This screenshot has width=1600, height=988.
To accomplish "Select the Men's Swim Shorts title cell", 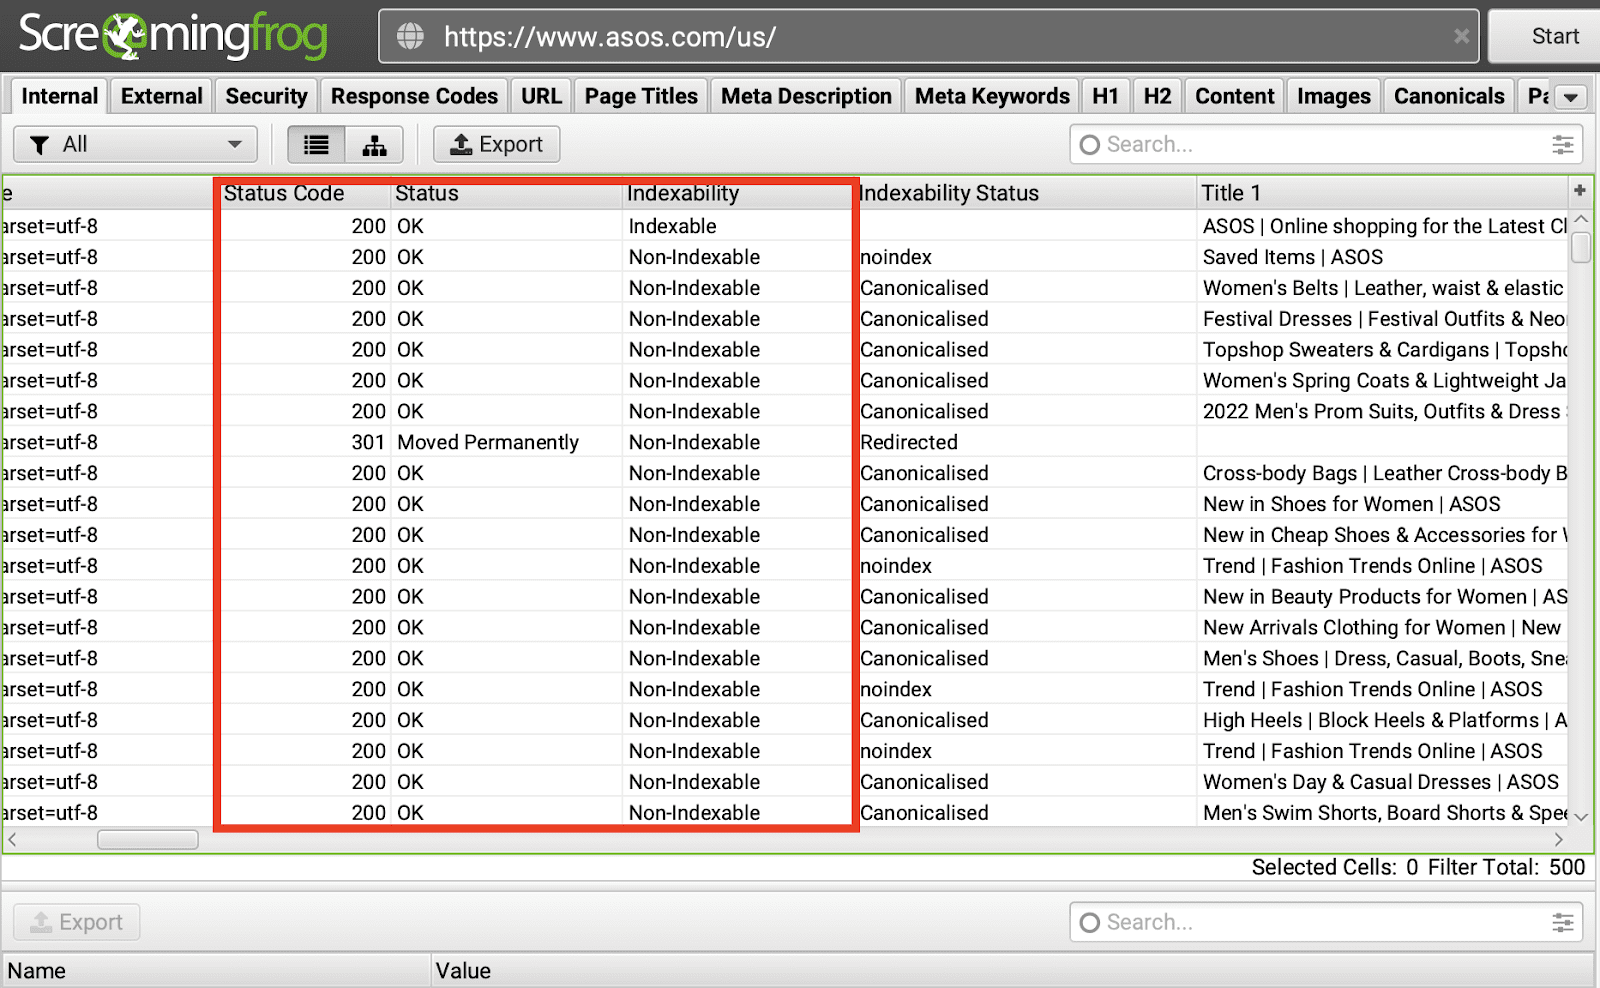I will (1384, 813).
